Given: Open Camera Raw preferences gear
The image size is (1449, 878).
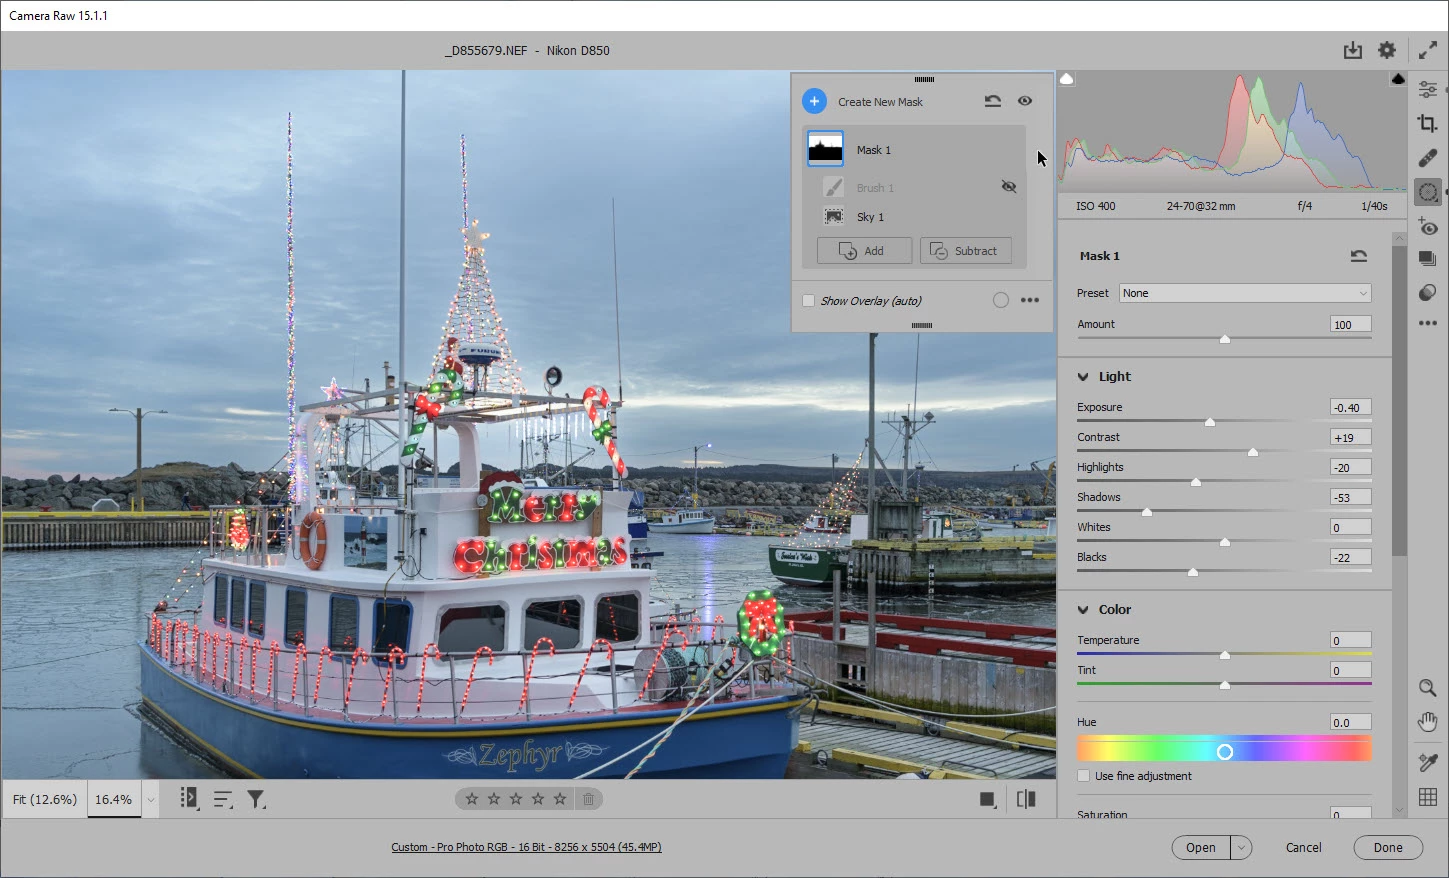Looking at the screenshot, I should 1387,50.
